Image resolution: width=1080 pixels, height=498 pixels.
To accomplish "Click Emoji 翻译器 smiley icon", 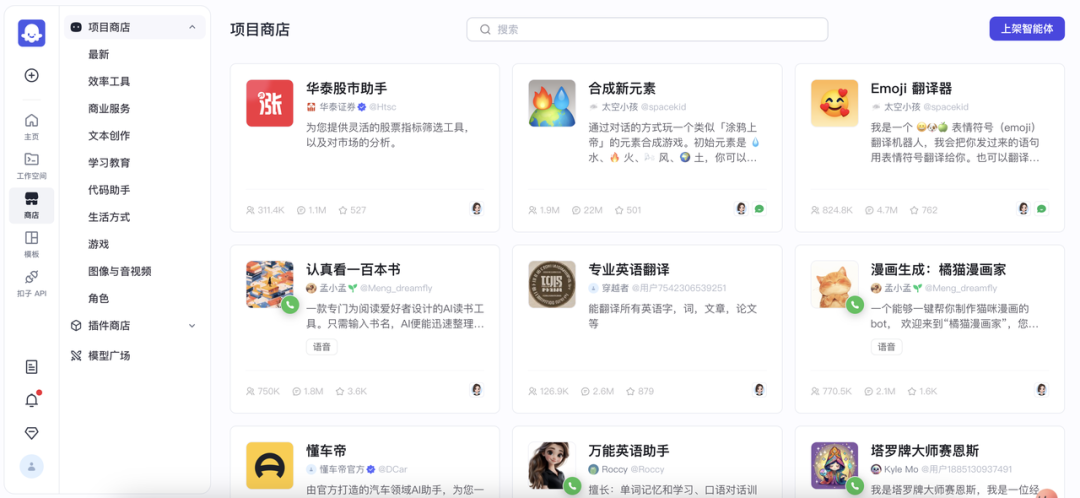I will (x=834, y=103).
